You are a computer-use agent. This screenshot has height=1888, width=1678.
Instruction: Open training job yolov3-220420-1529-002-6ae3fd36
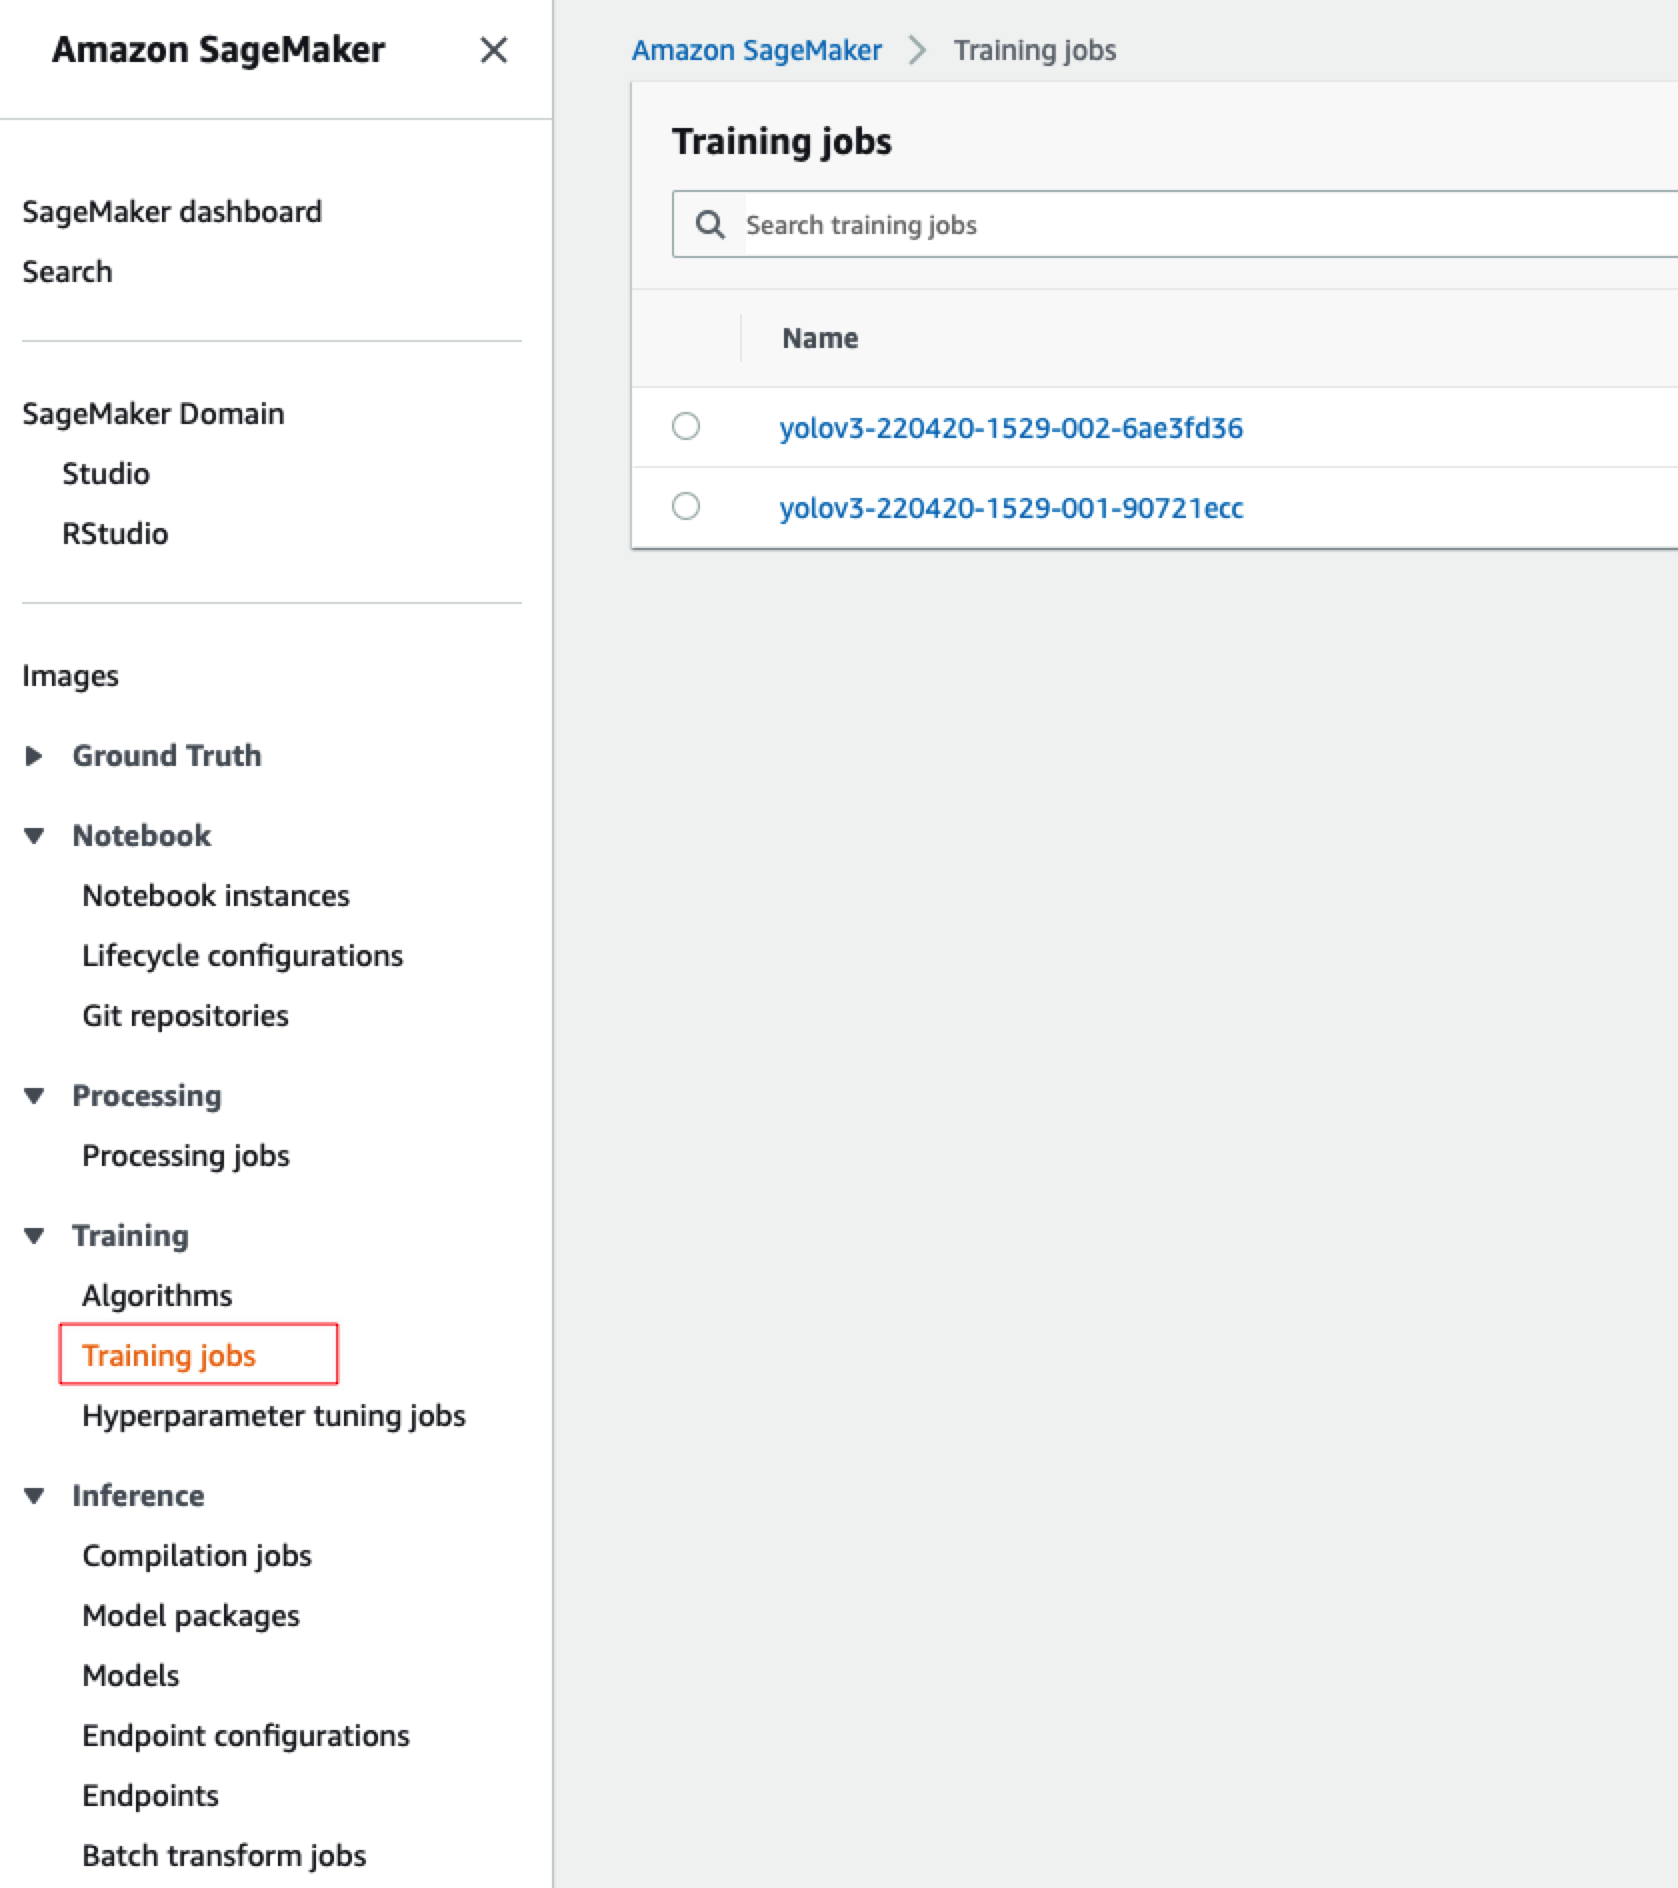[x=1011, y=428]
